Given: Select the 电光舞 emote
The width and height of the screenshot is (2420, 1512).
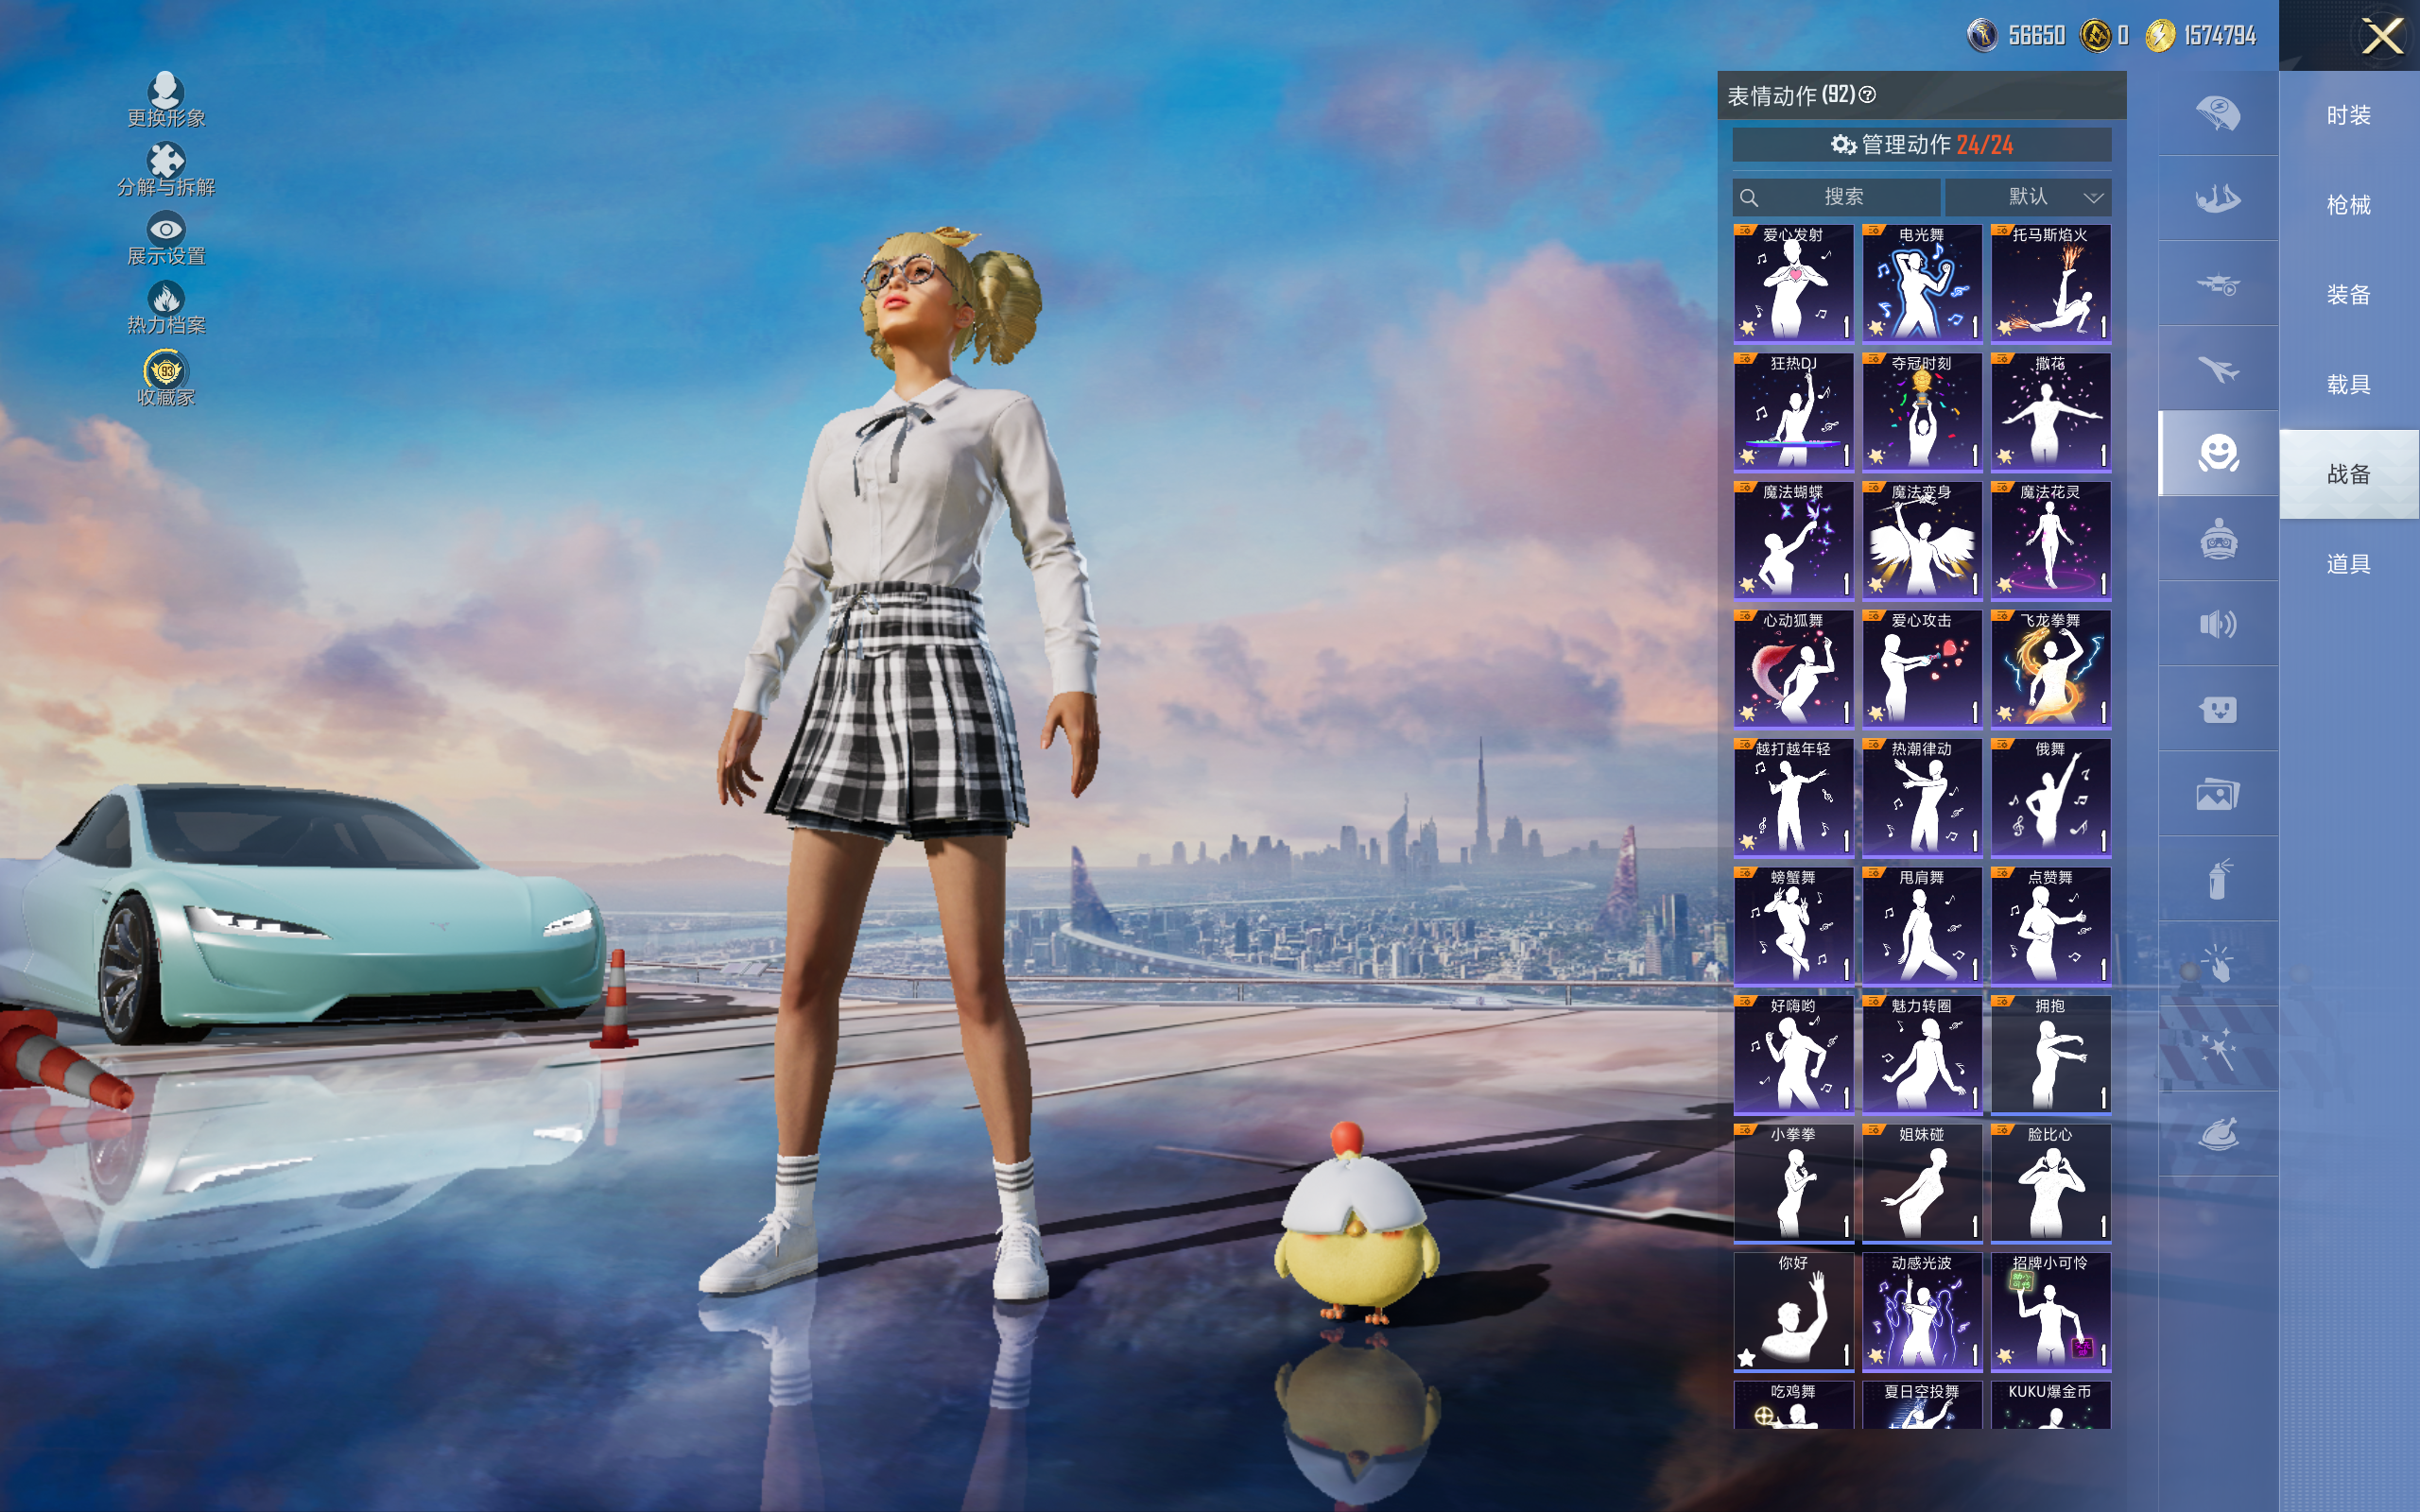Looking at the screenshot, I should point(1922,283).
